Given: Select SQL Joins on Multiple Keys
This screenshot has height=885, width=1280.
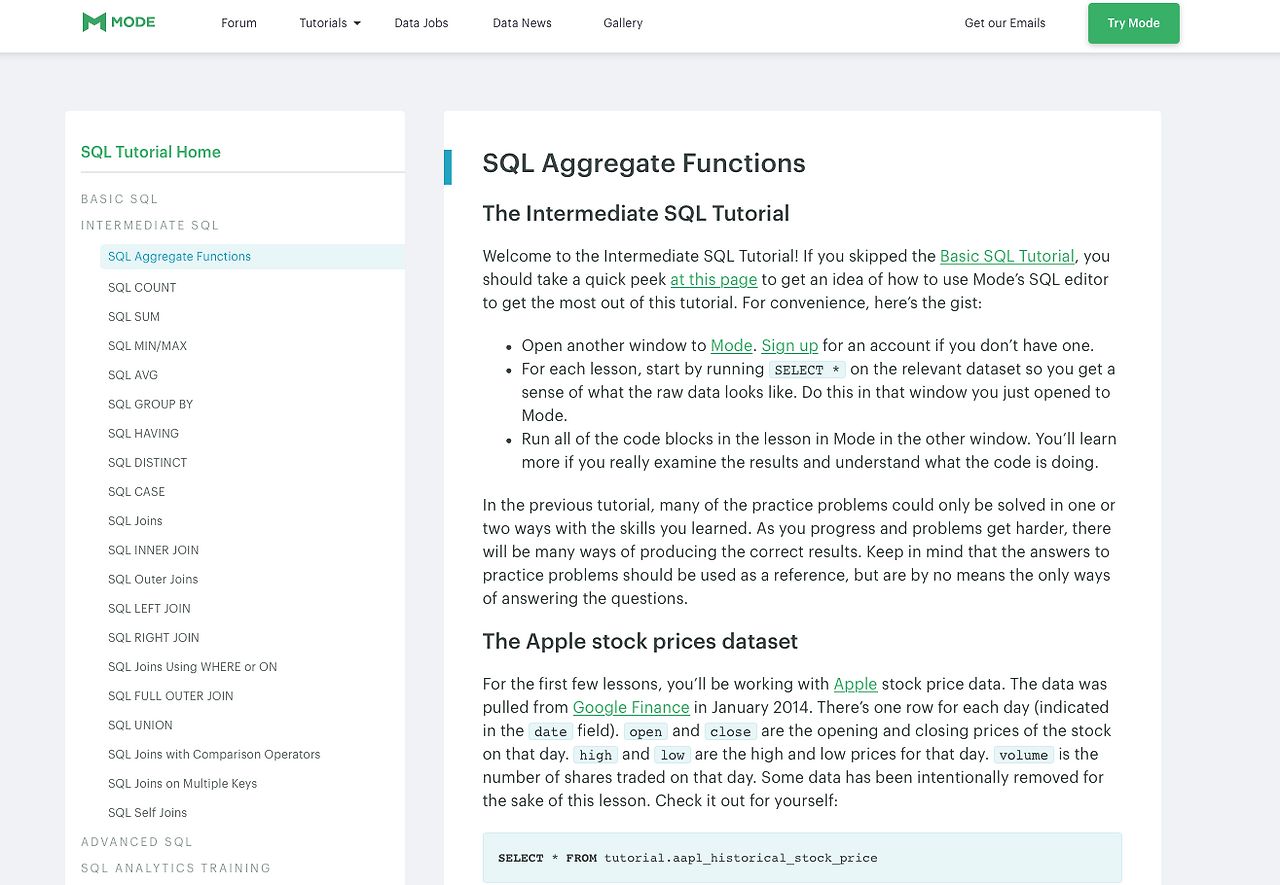Looking at the screenshot, I should pyautogui.click(x=183, y=783).
